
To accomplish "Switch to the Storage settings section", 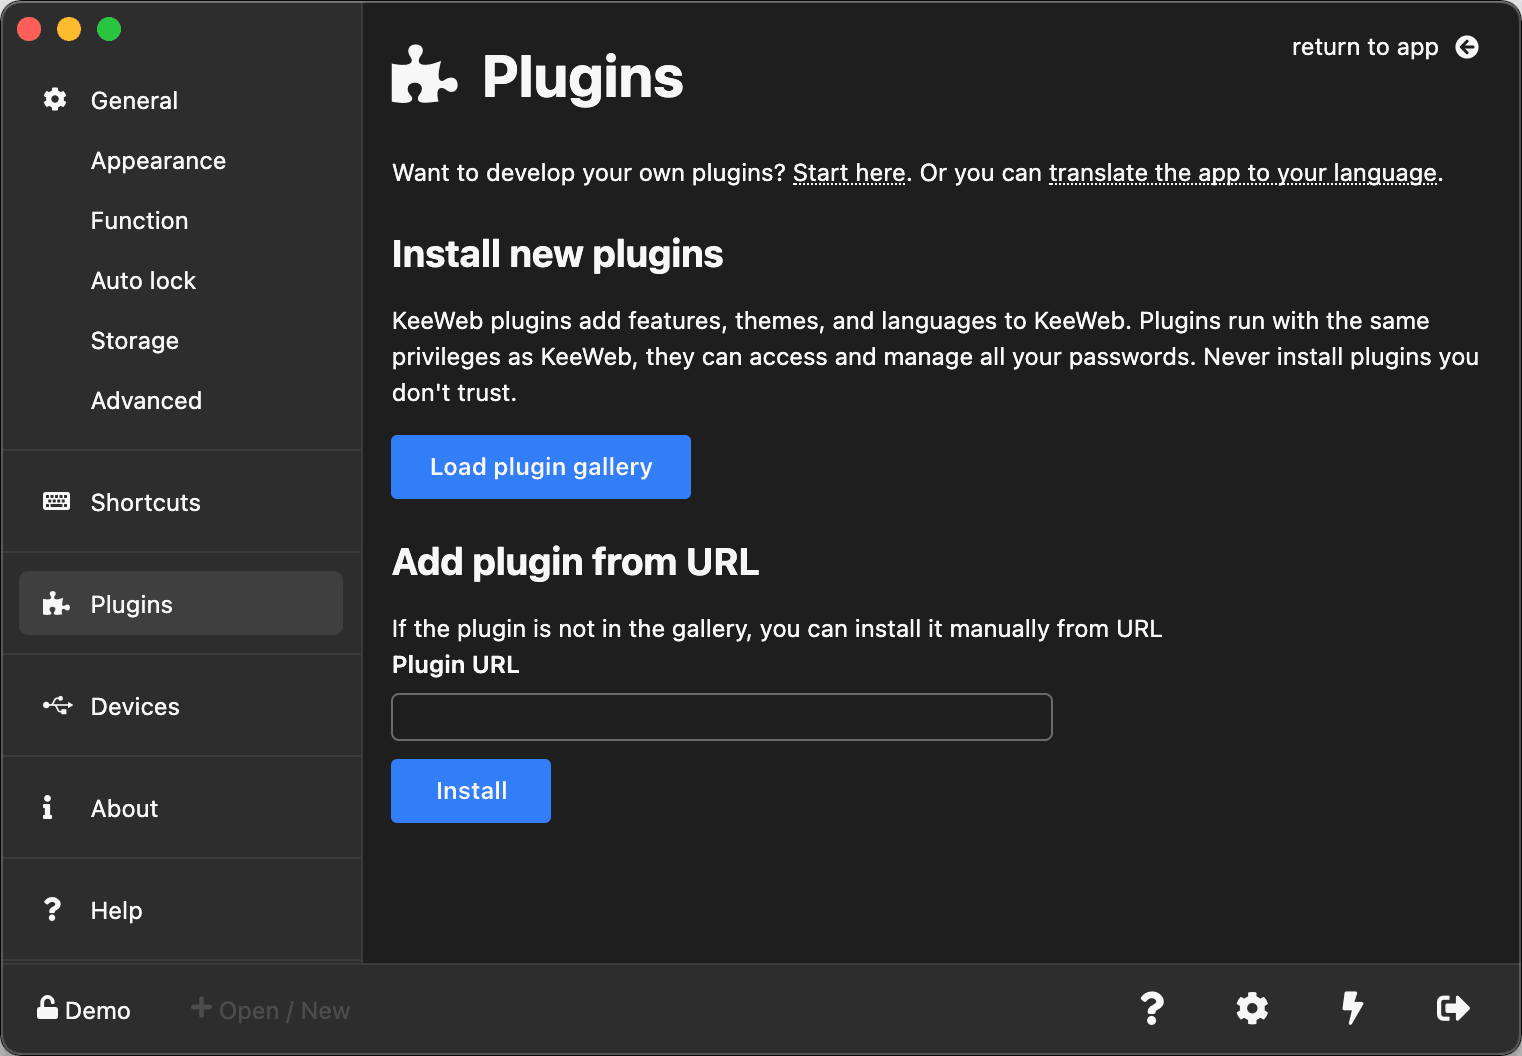I will [x=134, y=341].
